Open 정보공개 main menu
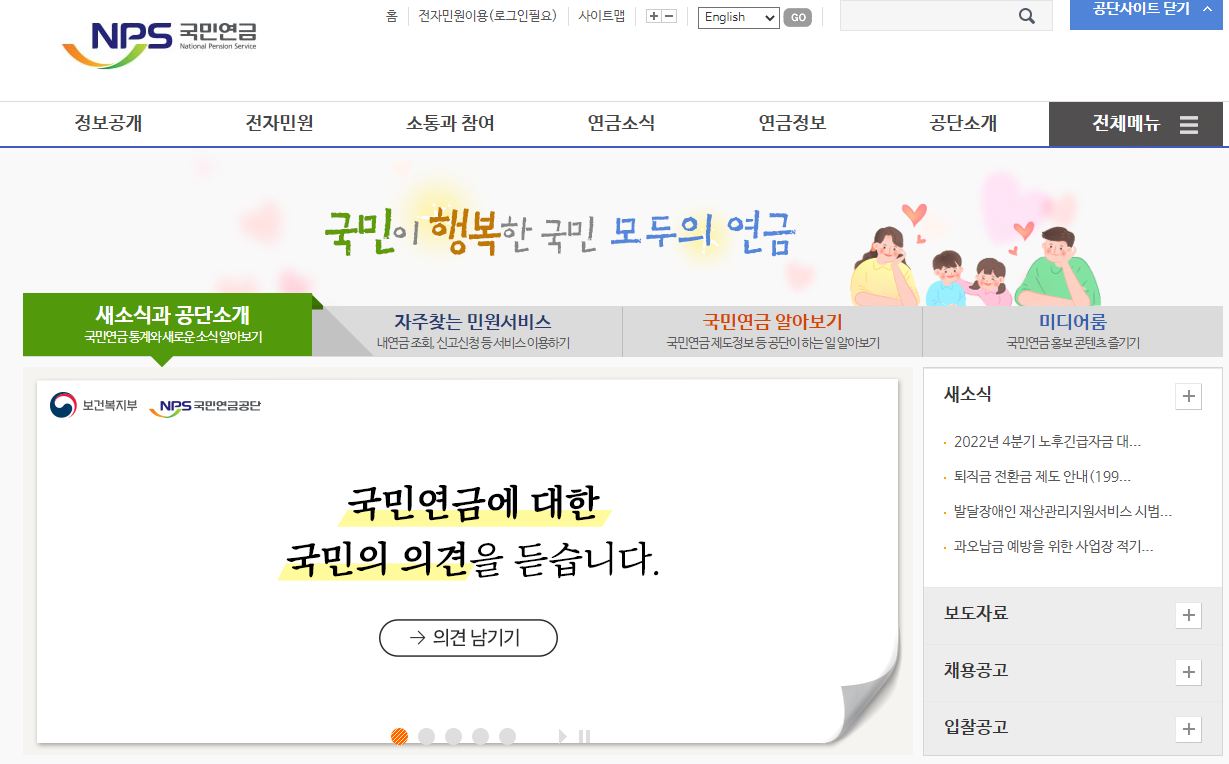Image resolution: width=1229 pixels, height=764 pixels. pos(108,124)
